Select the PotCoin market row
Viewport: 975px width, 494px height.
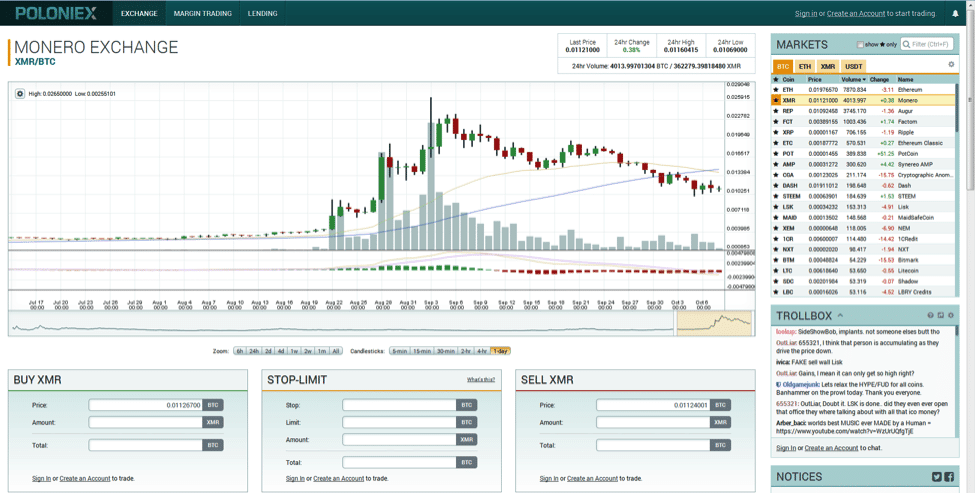pyautogui.click(x=863, y=154)
